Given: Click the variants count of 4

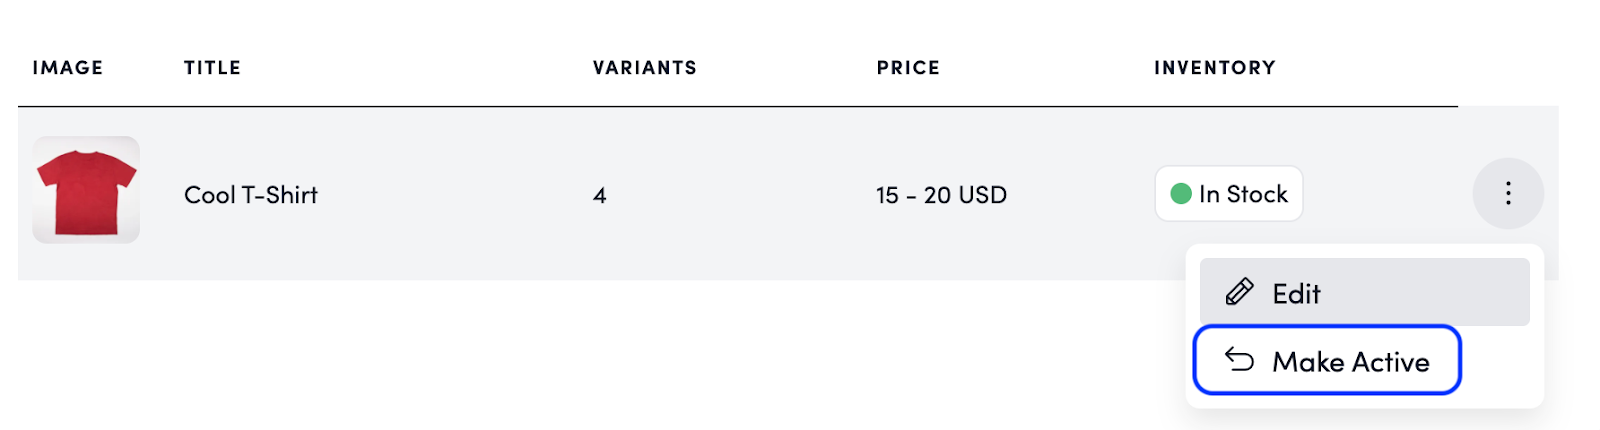Looking at the screenshot, I should [x=599, y=195].
